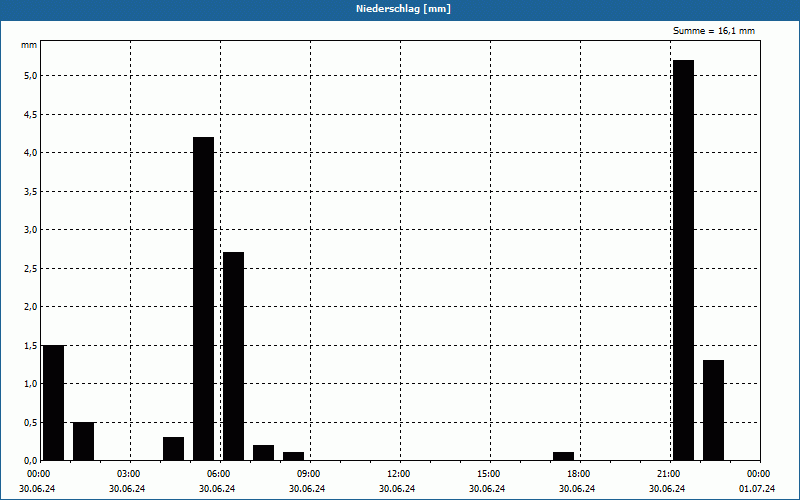Click the '4,0' y-axis label
This screenshot has width=800, height=500.
[x=31, y=153]
